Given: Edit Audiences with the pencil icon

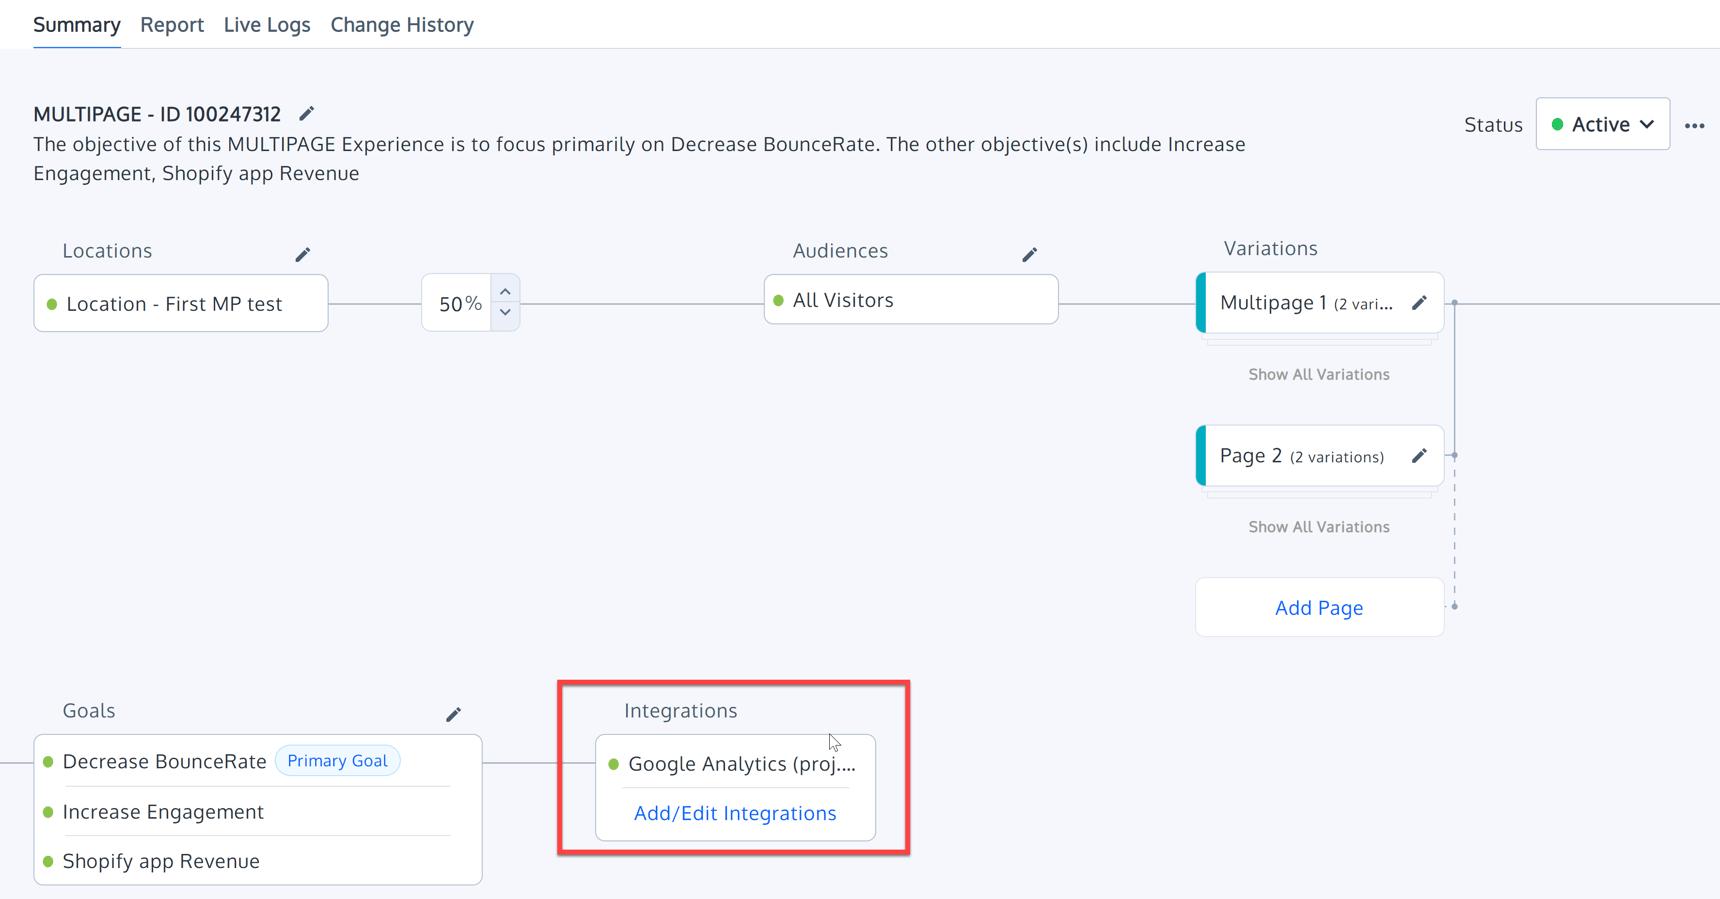Looking at the screenshot, I should point(1030,254).
